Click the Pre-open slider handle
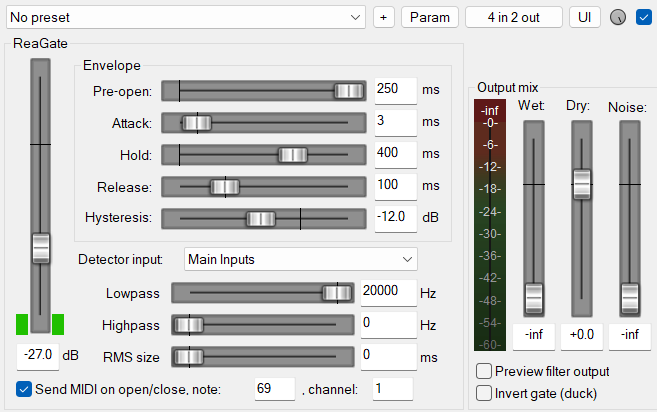Image resolution: width=657 pixels, height=412 pixels. 349,91
